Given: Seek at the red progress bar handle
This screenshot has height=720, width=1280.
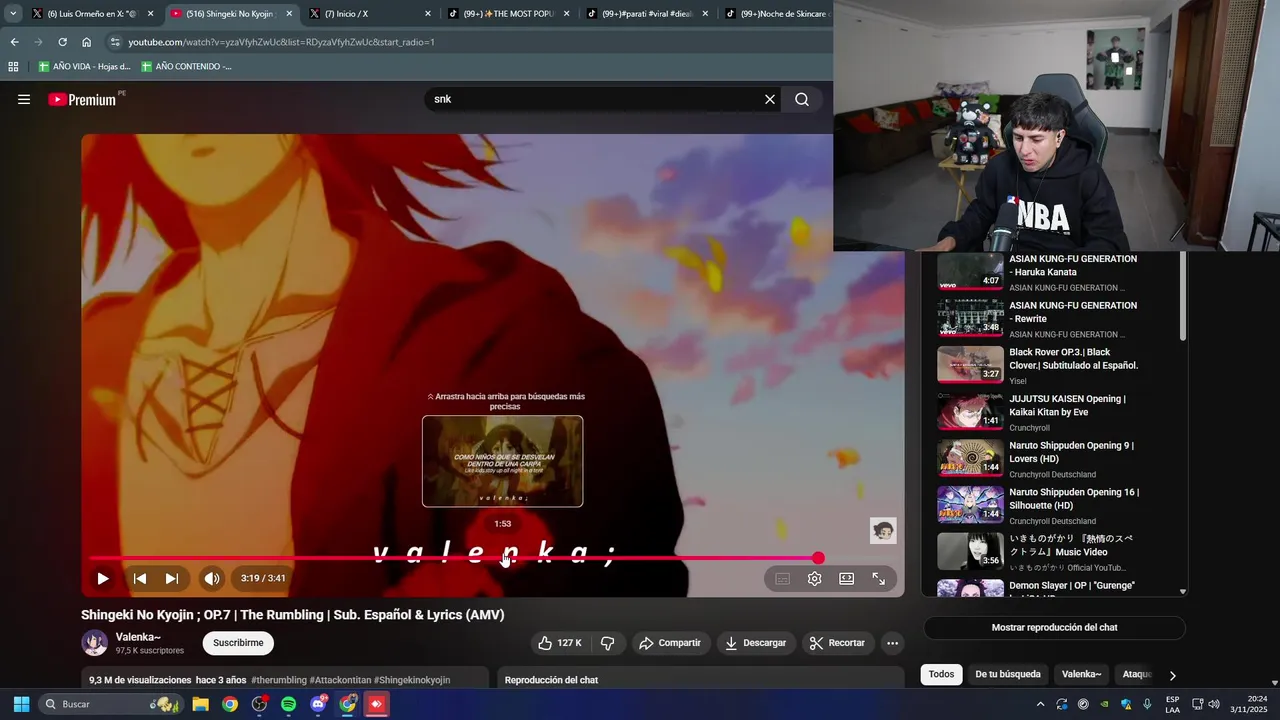Looking at the screenshot, I should pos(819,558).
